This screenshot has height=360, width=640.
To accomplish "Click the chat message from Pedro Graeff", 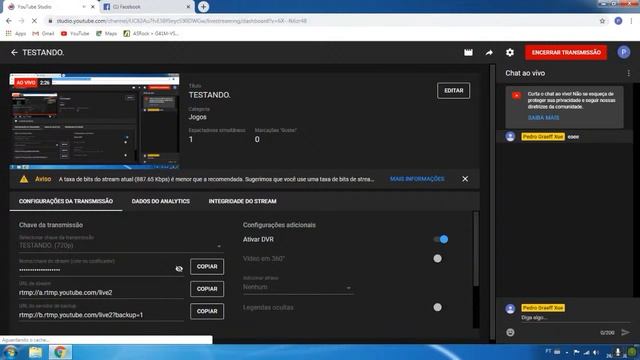I will click(564, 137).
